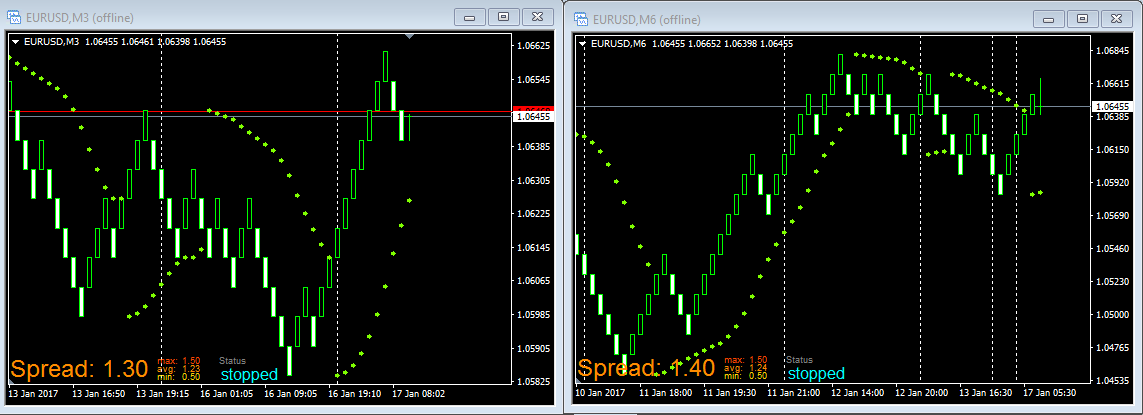Image resolution: width=1143 pixels, height=415 pixels.
Task: Click the 1.05230 price level on M6 axis
Action: (1112, 282)
